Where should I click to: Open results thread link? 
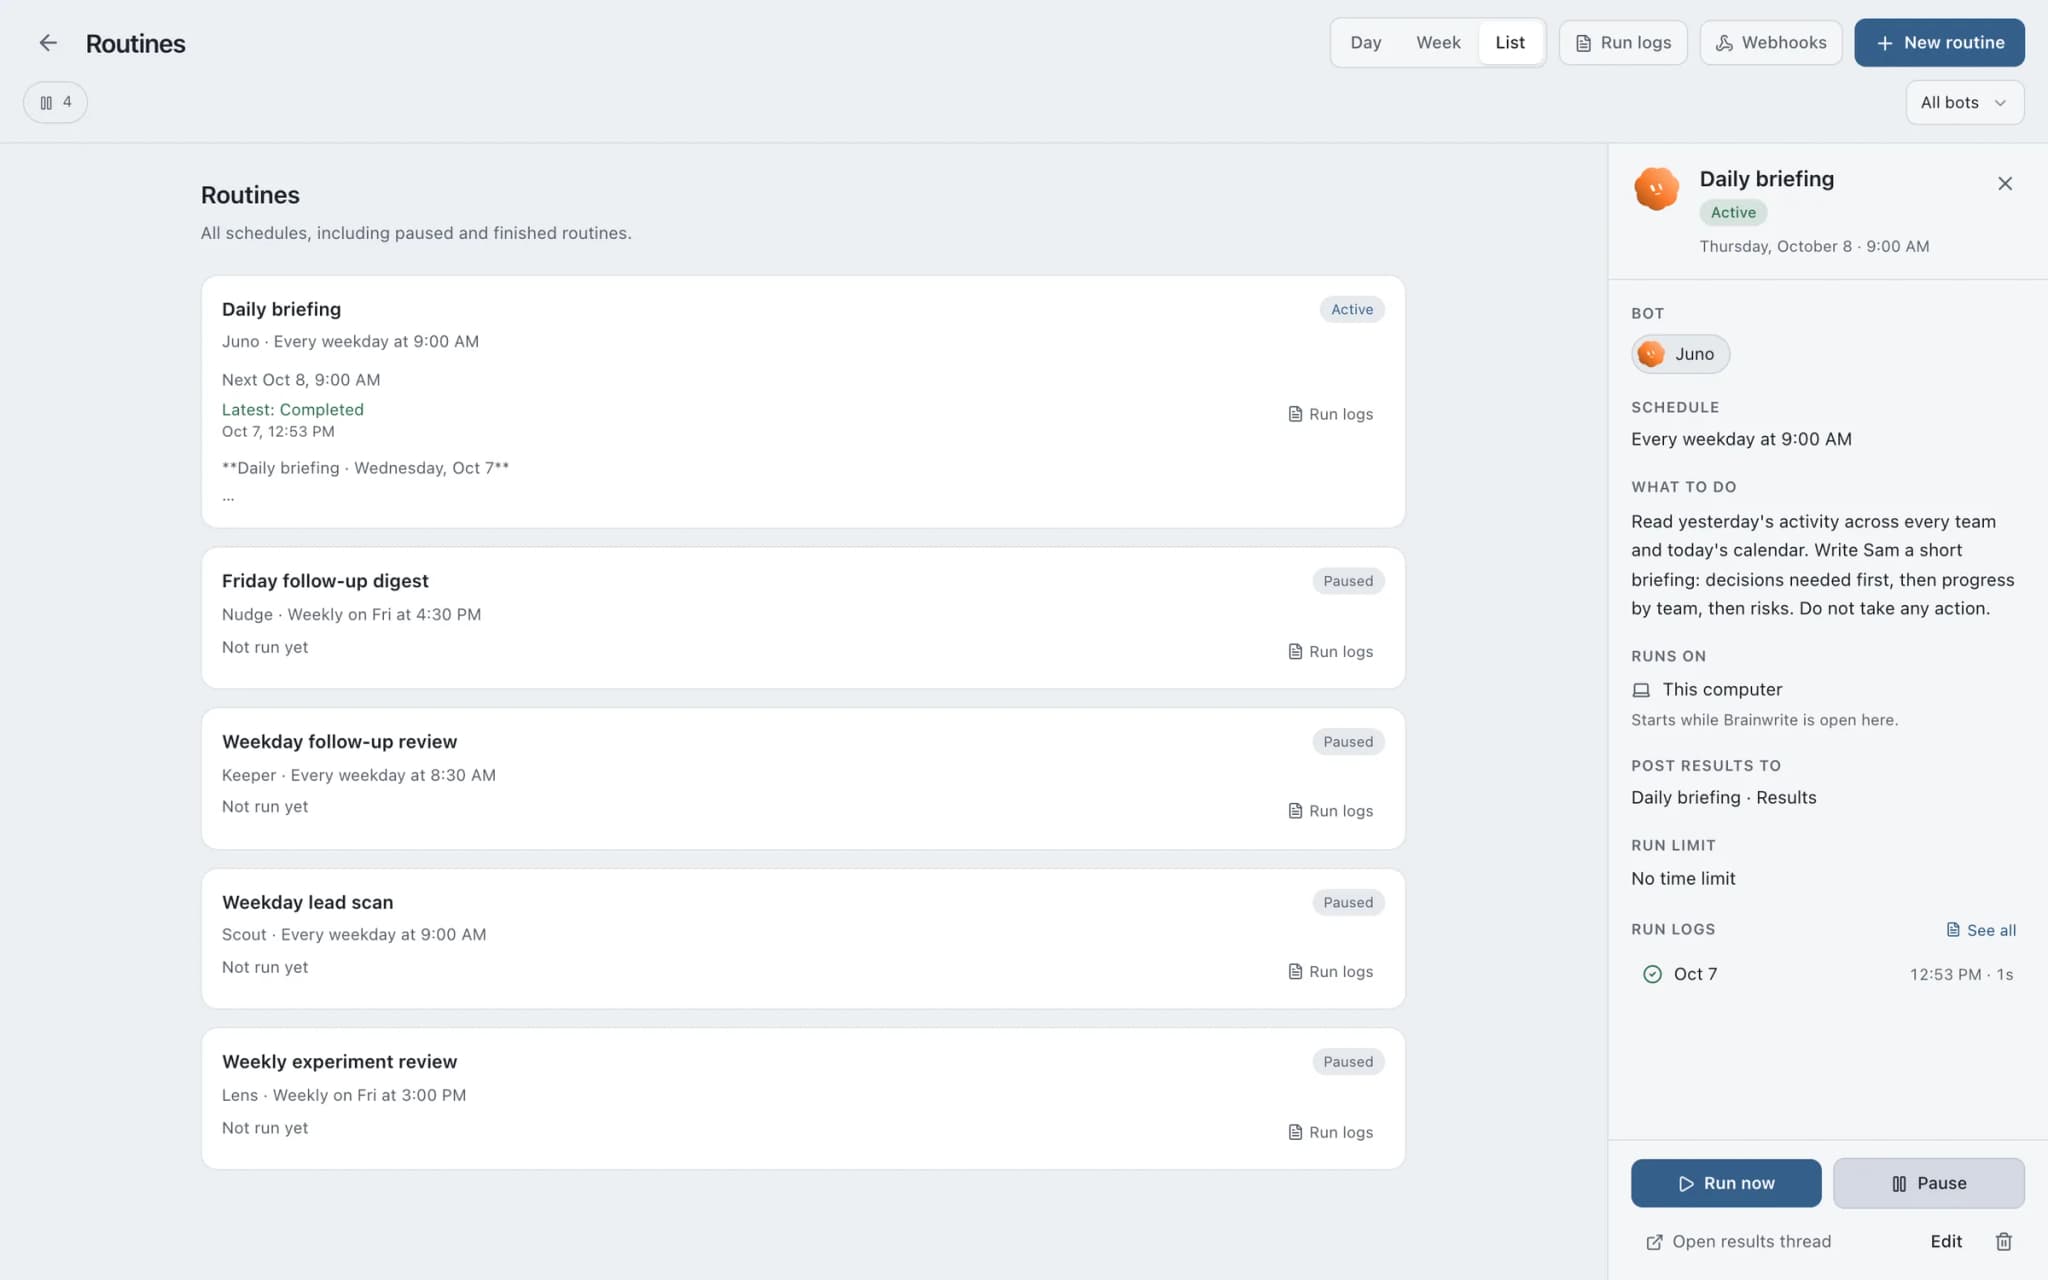1739,1241
